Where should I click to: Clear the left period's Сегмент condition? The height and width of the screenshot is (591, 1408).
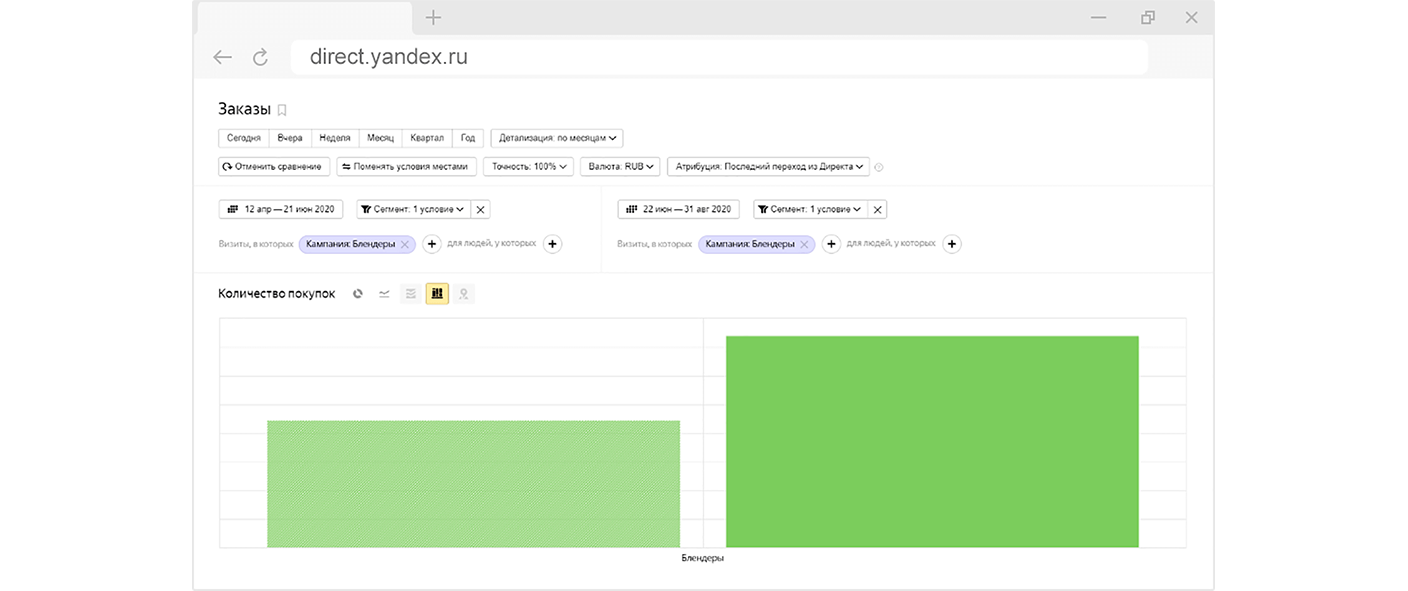pos(480,210)
